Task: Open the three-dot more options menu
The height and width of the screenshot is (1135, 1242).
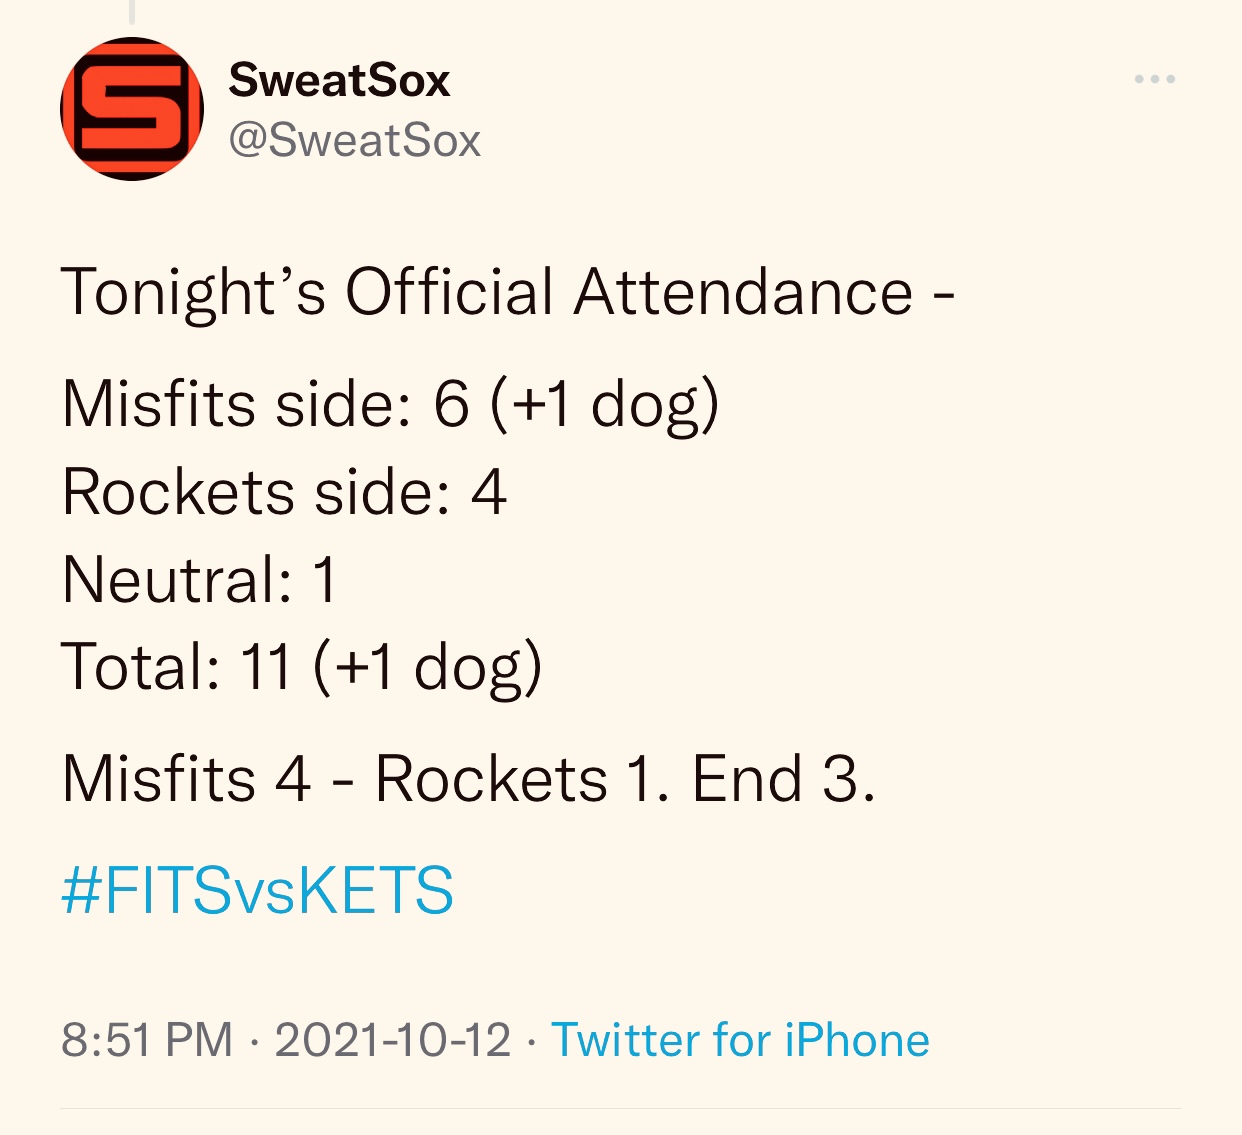Action: click(1155, 79)
